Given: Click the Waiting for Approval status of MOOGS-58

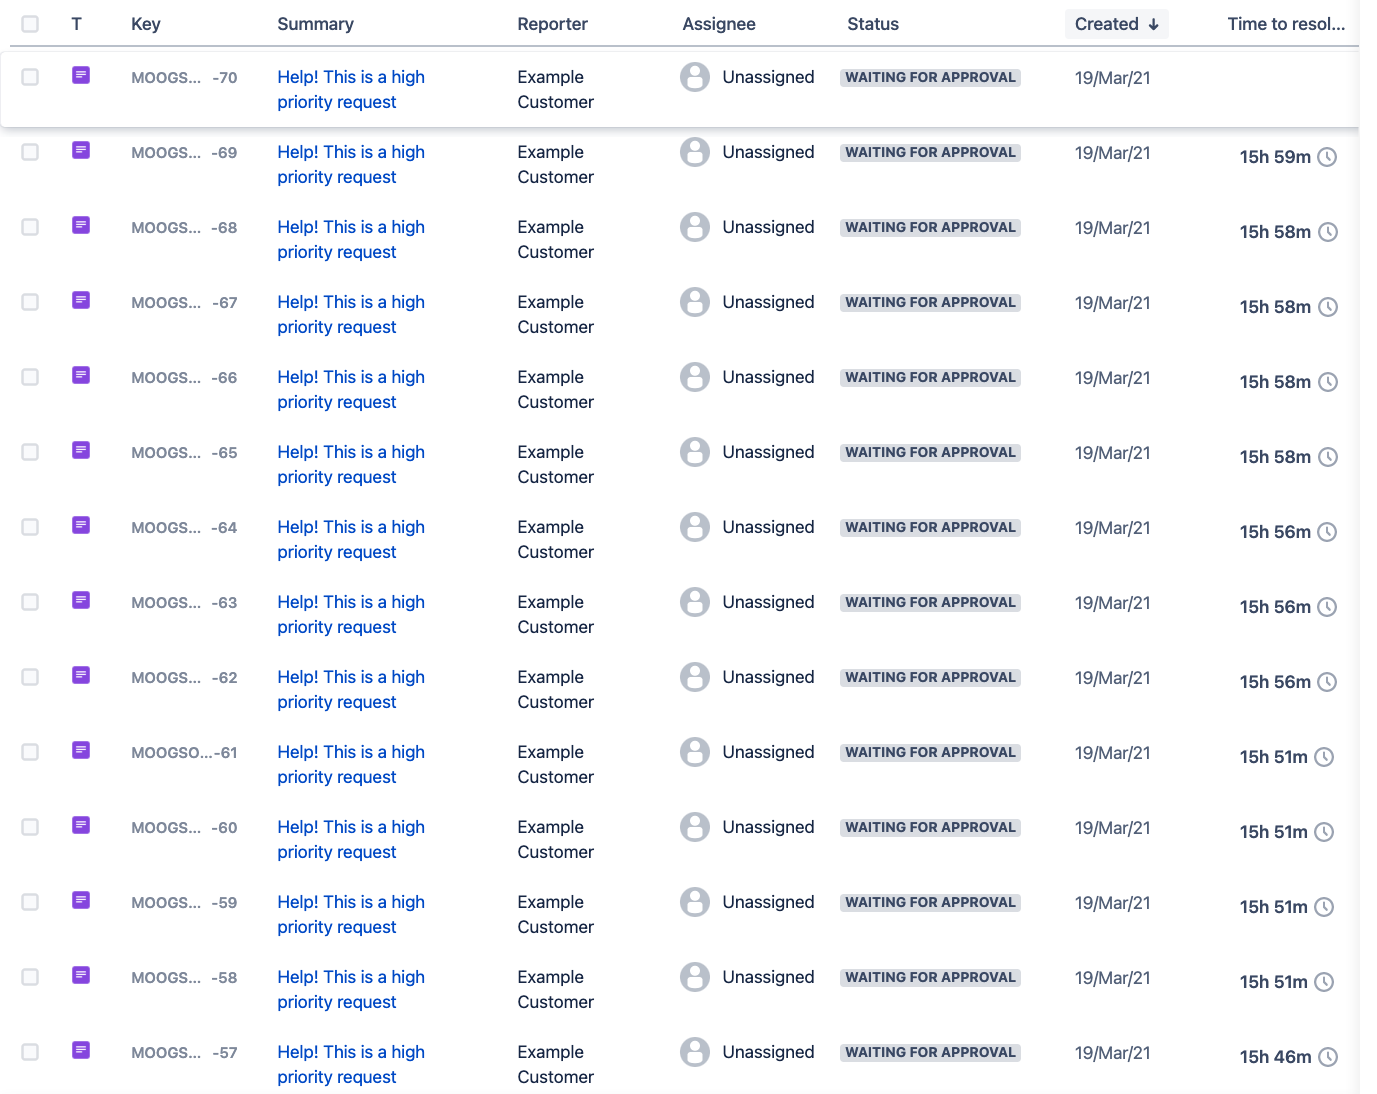Looking at the screenshot, I should 930,977.
